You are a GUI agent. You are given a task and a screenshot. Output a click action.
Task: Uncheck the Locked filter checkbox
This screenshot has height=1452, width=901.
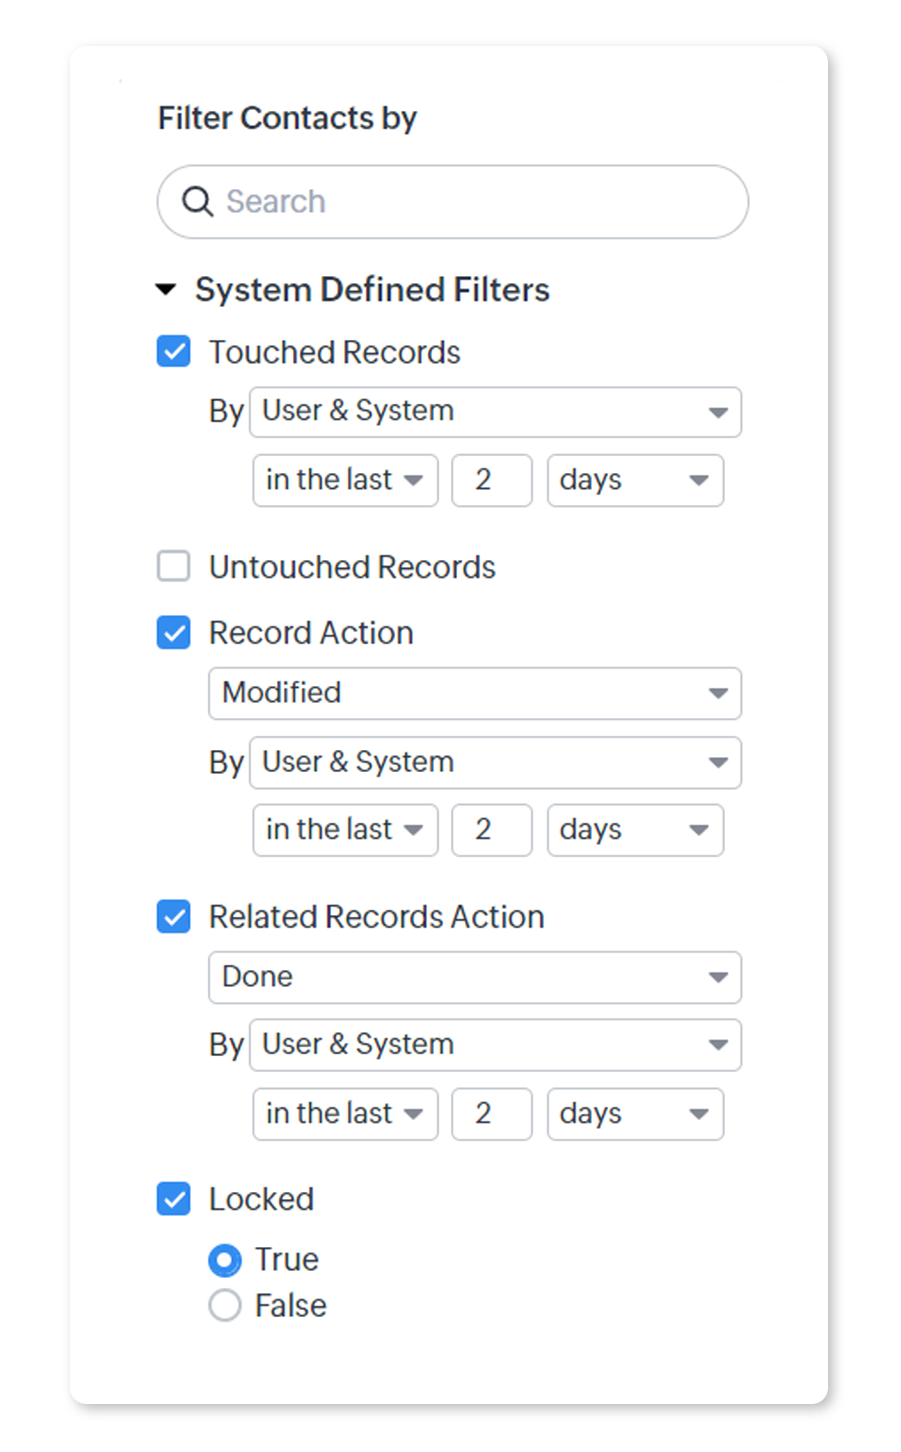(x=174, y=1199)
